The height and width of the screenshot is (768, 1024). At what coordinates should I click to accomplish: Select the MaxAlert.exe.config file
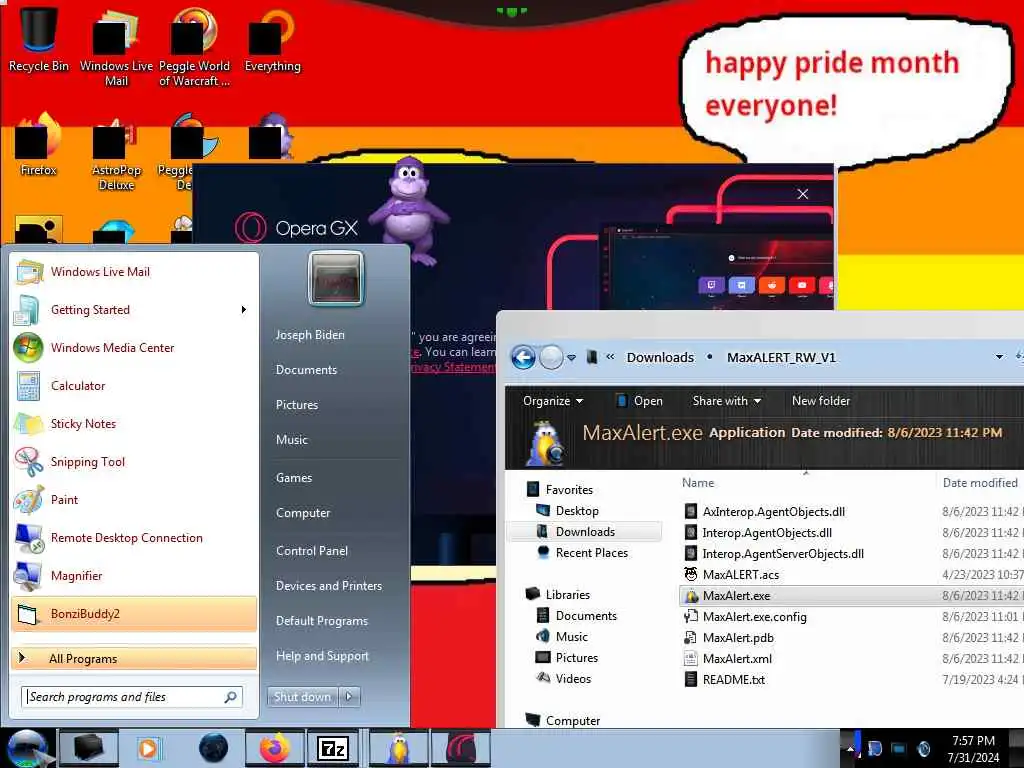pos(754,616)
